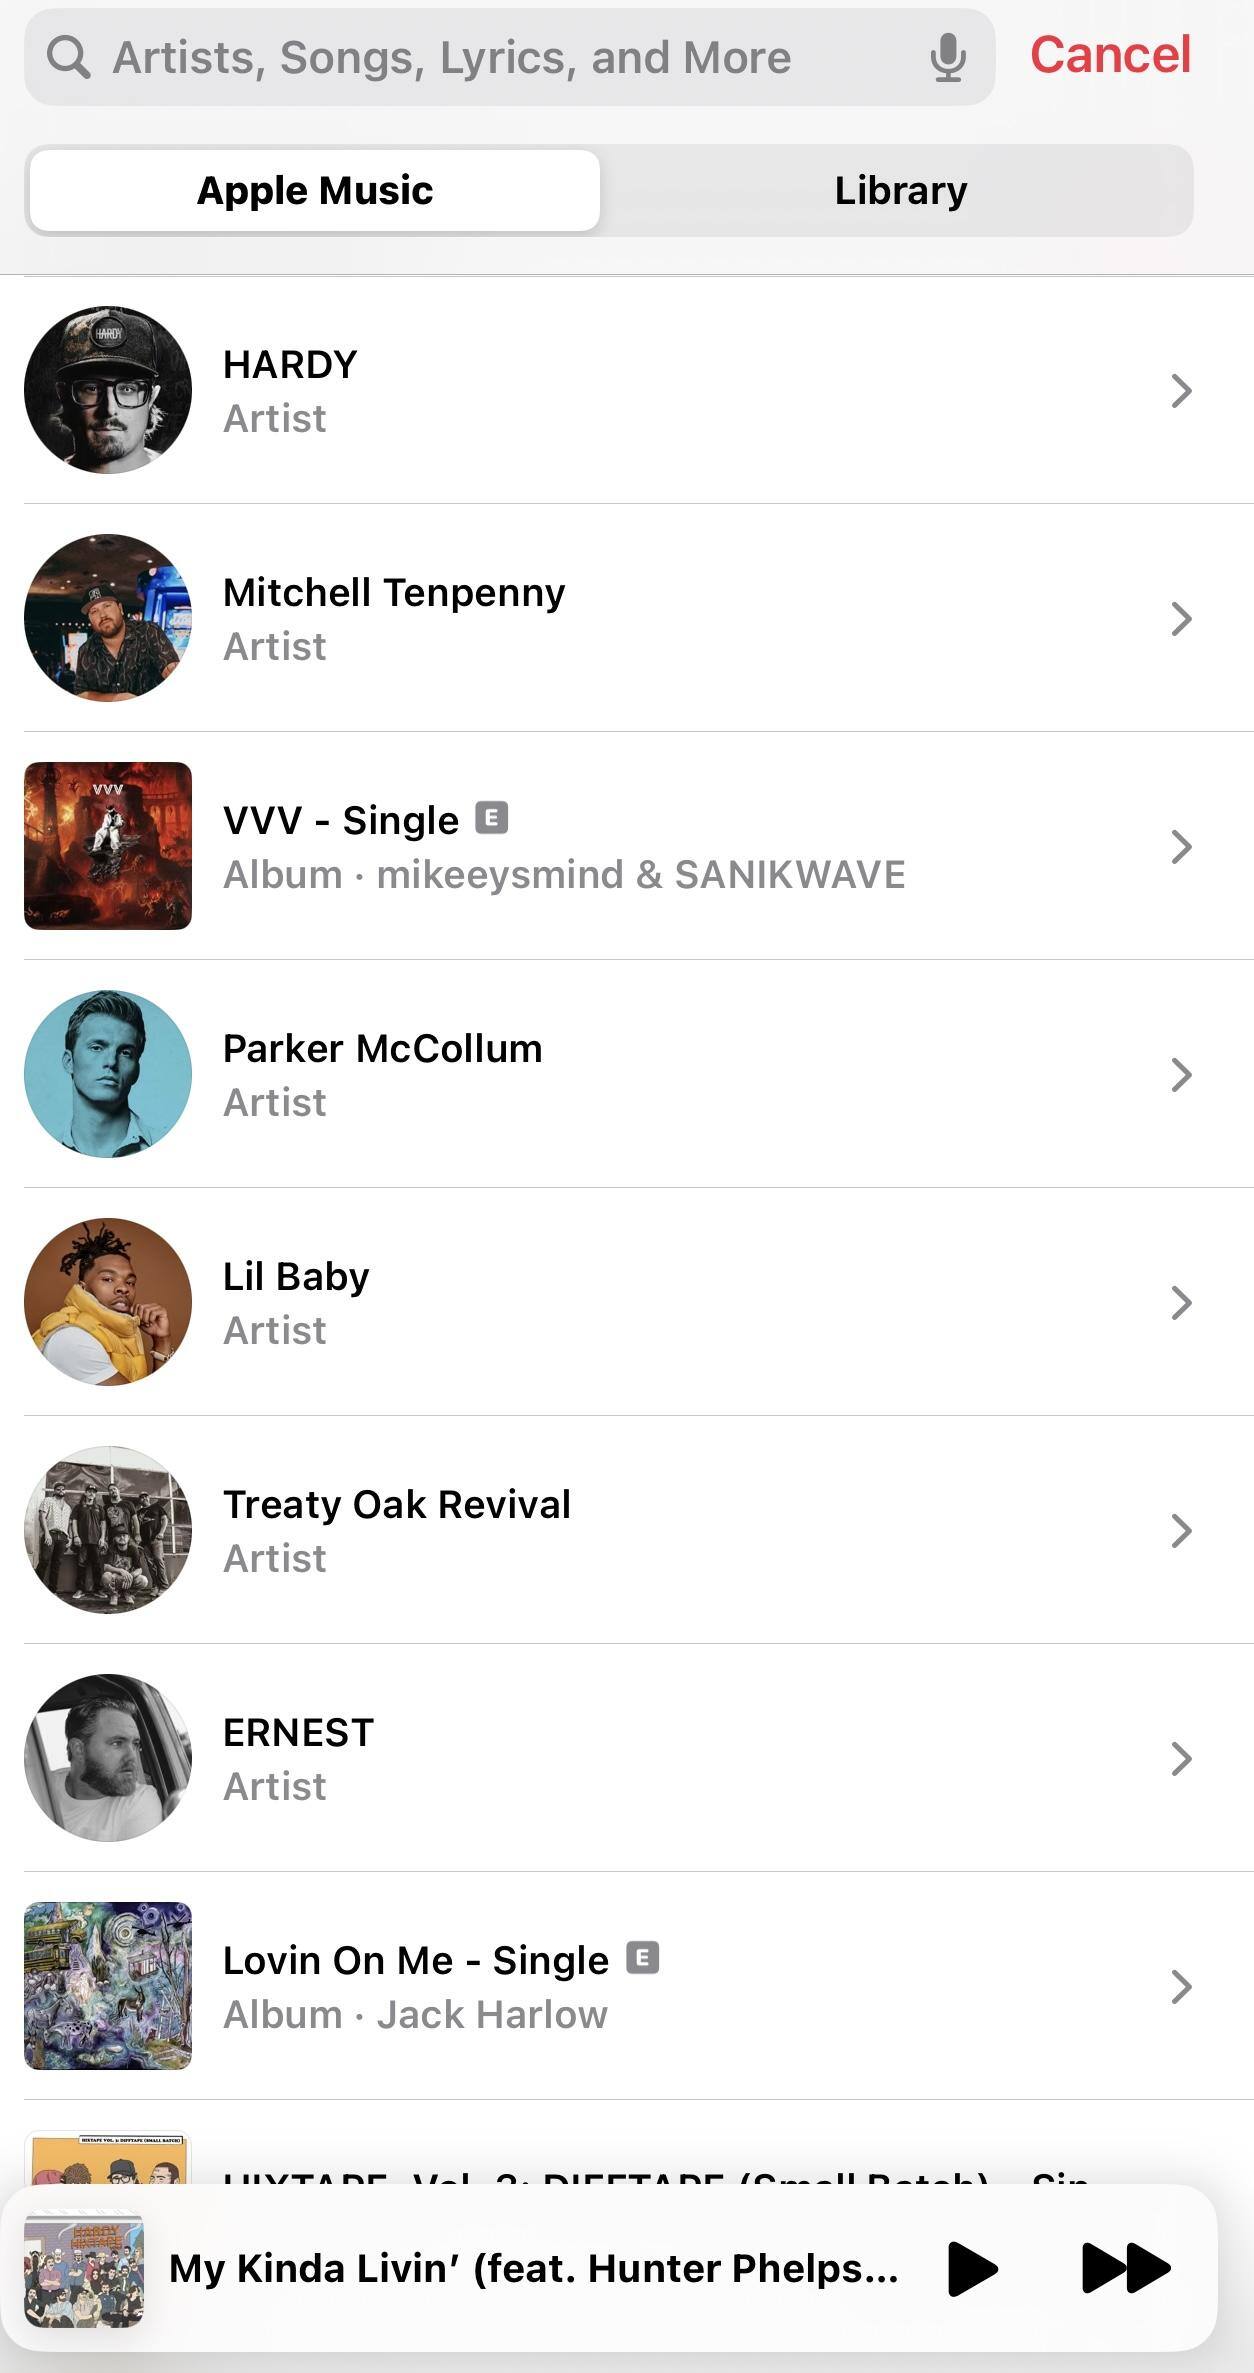Screen dimensions: 1254x2373
Task: Switch to the Library tab
Action: [900, 190]
